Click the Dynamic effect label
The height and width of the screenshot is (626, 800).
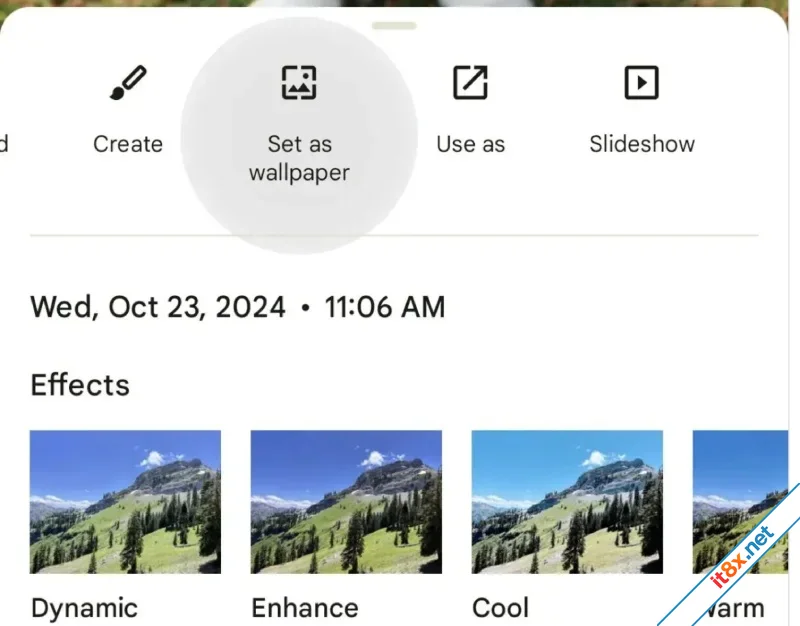tap(84, 608)
